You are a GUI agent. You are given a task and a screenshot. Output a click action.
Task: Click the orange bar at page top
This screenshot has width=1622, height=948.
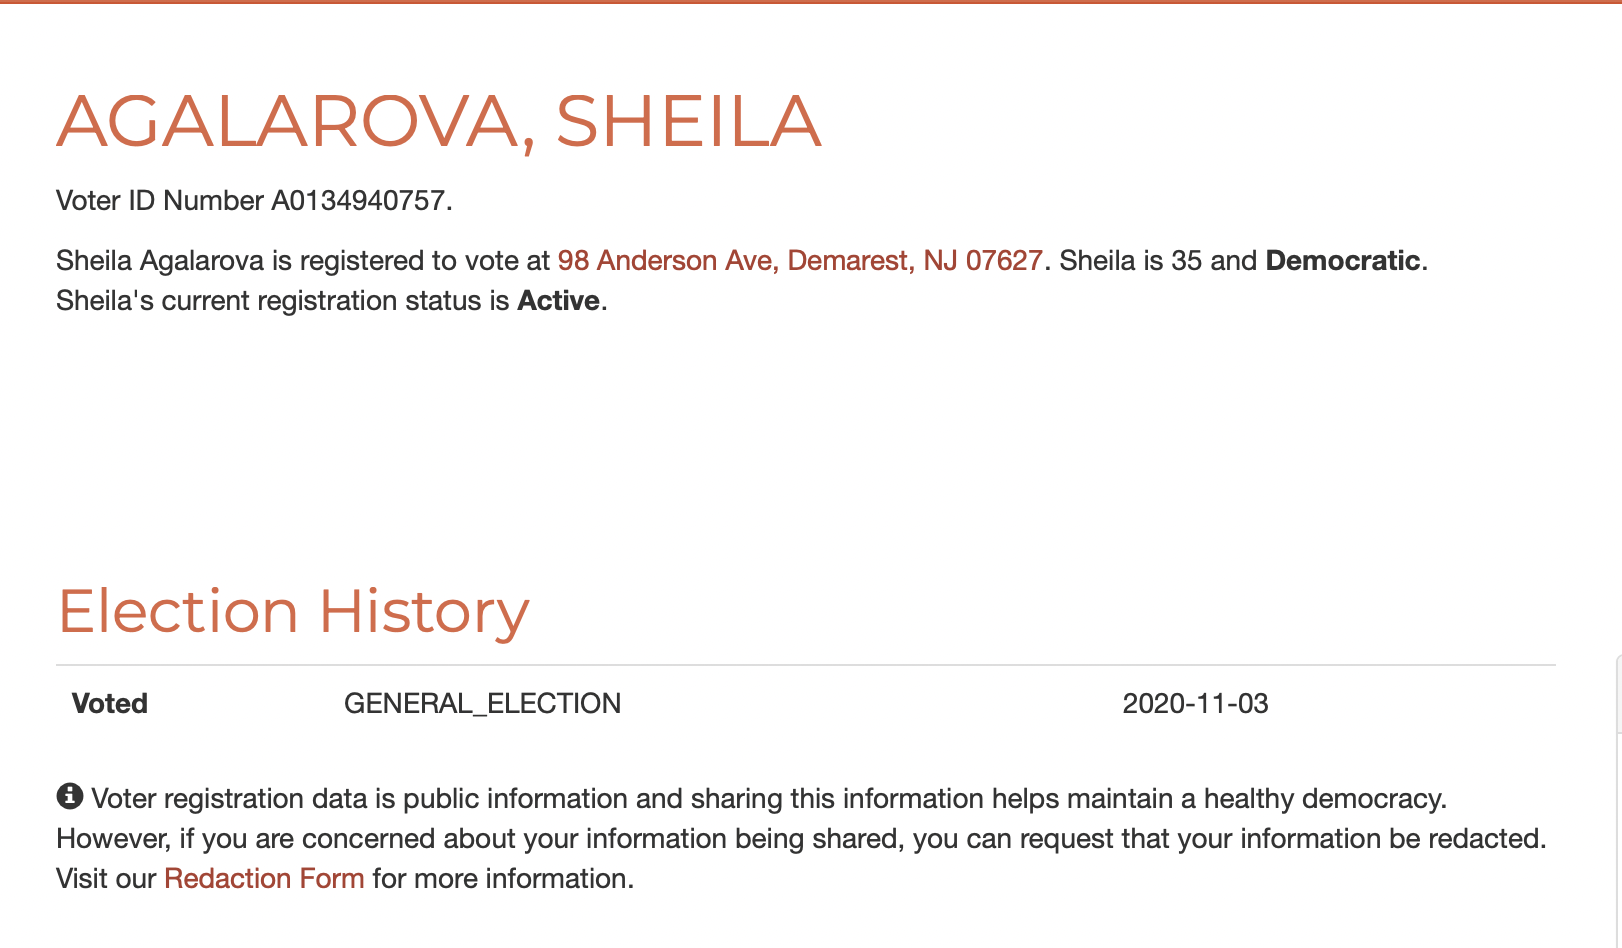[x=811, y=2]
